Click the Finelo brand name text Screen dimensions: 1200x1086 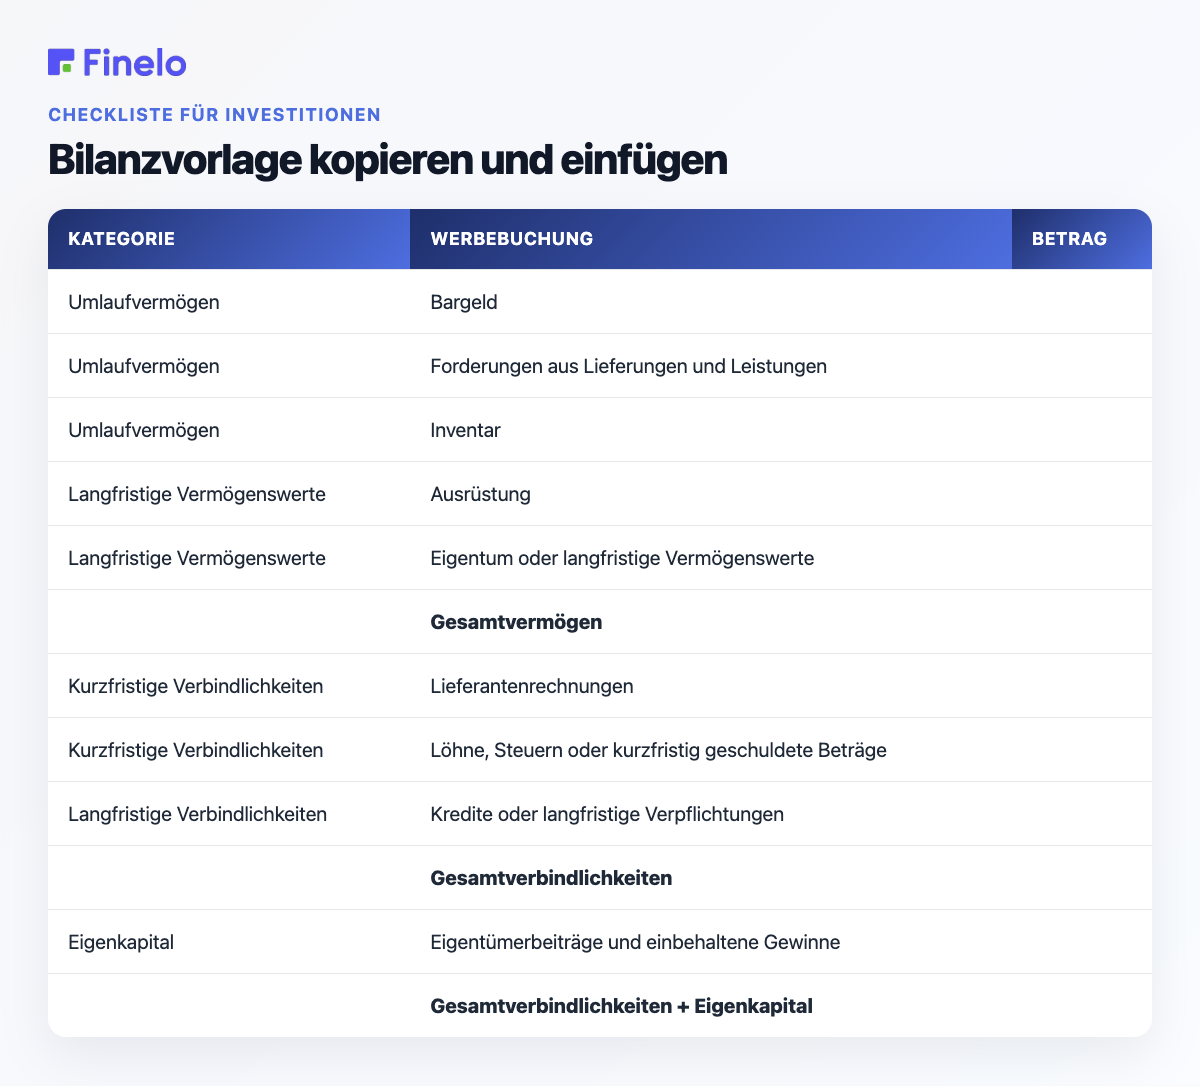[135, 62]
